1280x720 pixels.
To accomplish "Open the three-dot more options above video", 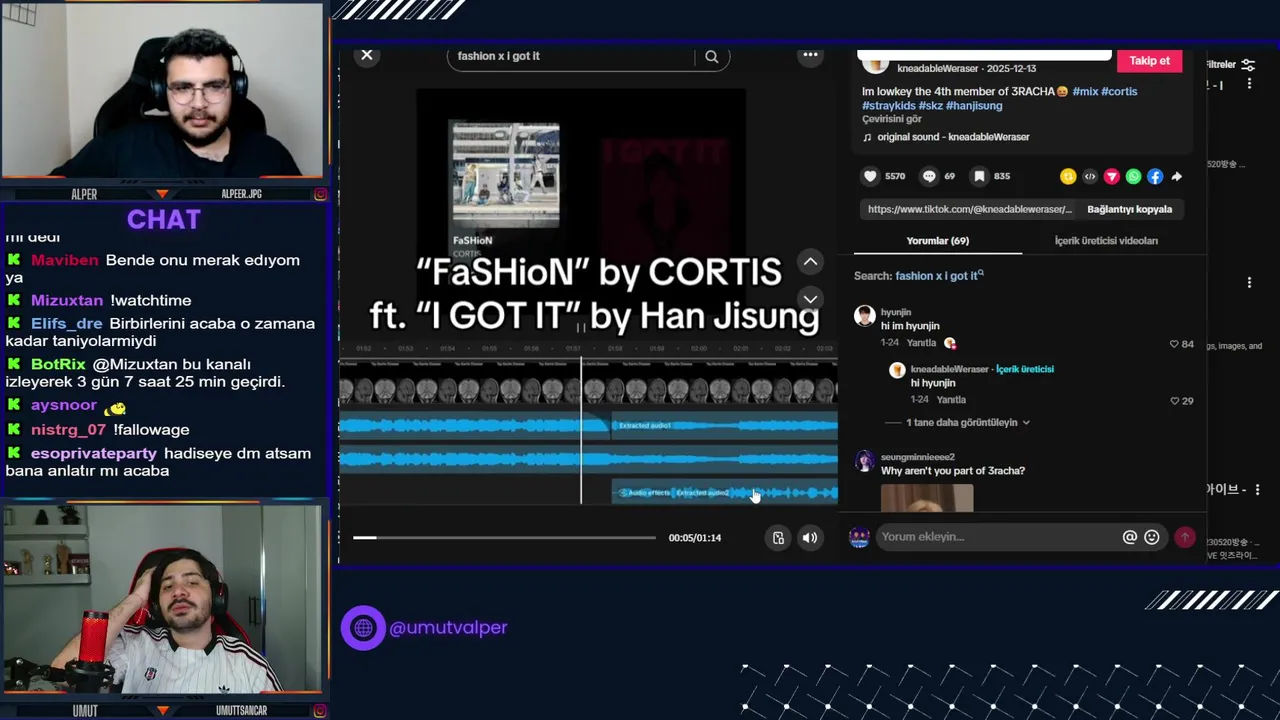I will pos(810,55).
